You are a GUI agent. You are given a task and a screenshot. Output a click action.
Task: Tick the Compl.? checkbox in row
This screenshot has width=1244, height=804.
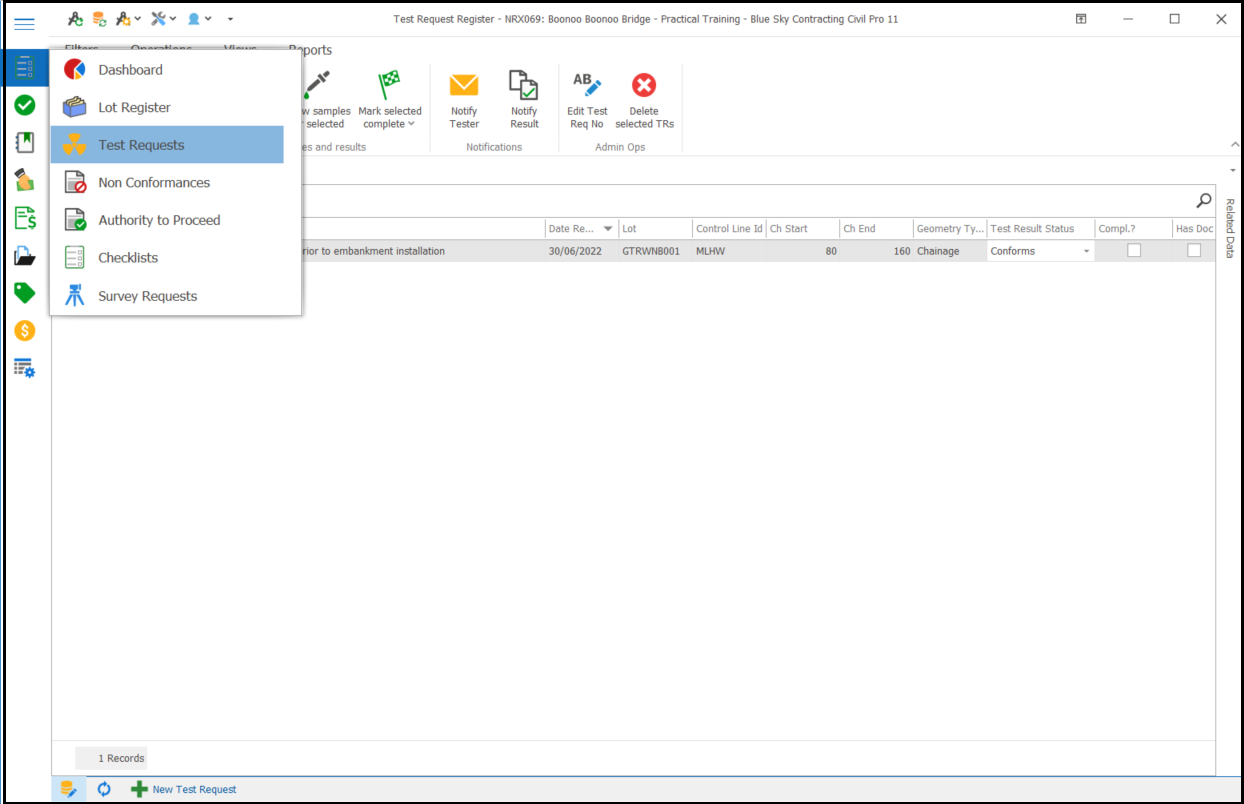point(1134,251)
